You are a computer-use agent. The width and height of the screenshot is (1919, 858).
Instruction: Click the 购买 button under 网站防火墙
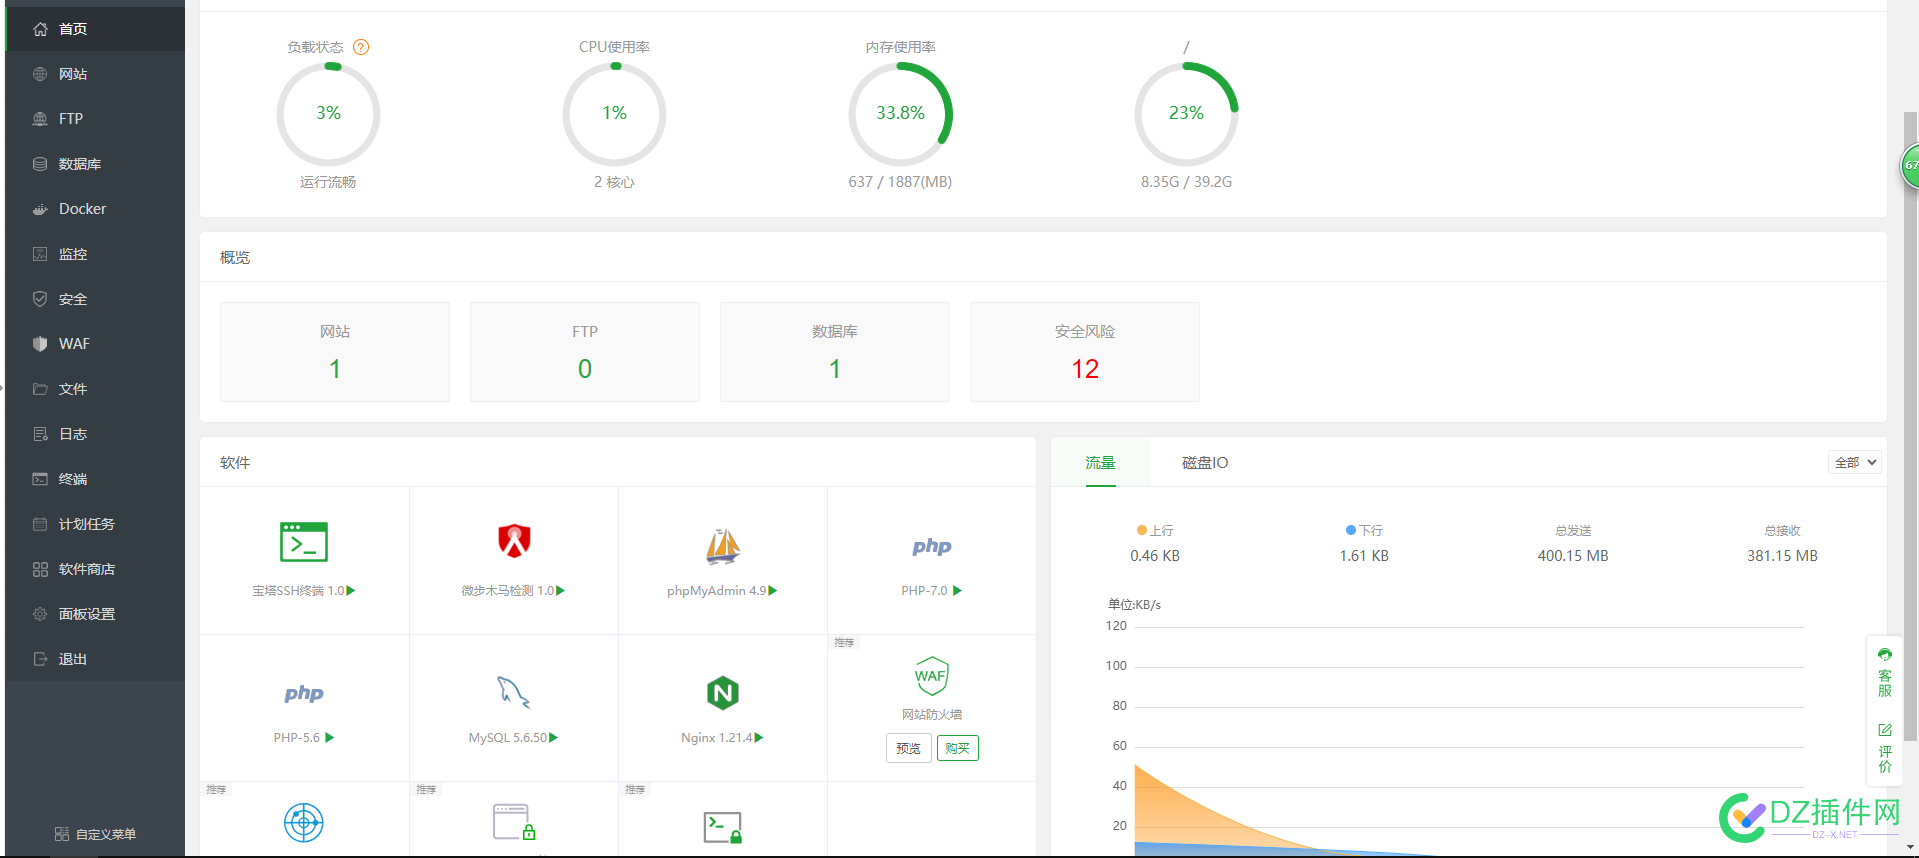(x=958, y=748)
